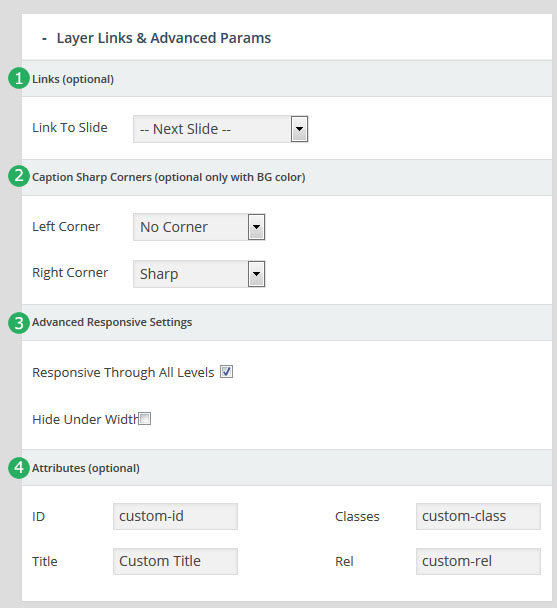Click the green number 3 badge
This screenshot has height=608, width=557.
[19, 323]
